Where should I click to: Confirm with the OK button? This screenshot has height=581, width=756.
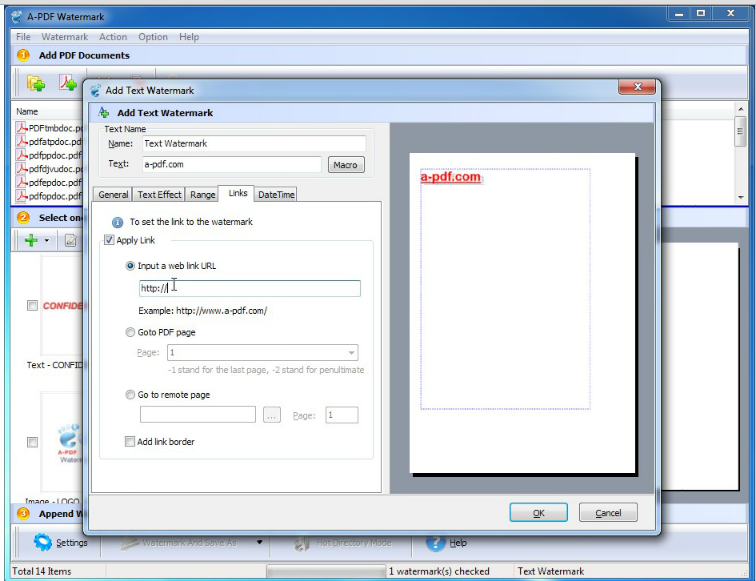539,513
